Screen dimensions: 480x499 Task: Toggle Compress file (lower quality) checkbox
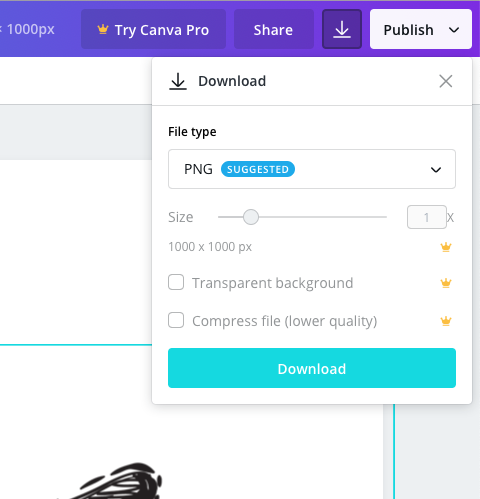(176, 320)
